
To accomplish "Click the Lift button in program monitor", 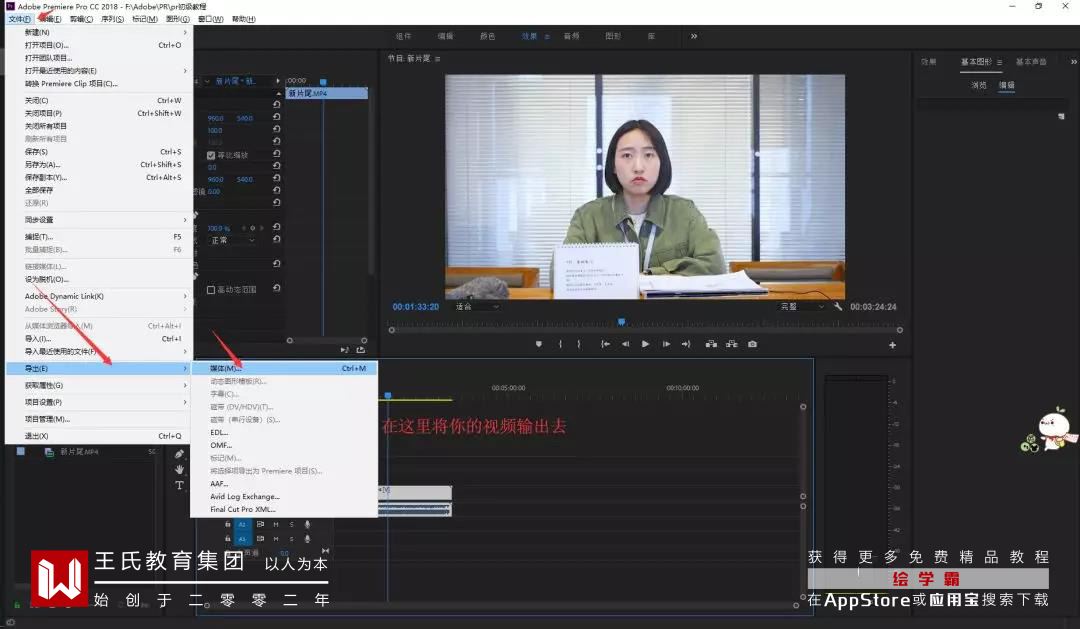I will [711, 344].
